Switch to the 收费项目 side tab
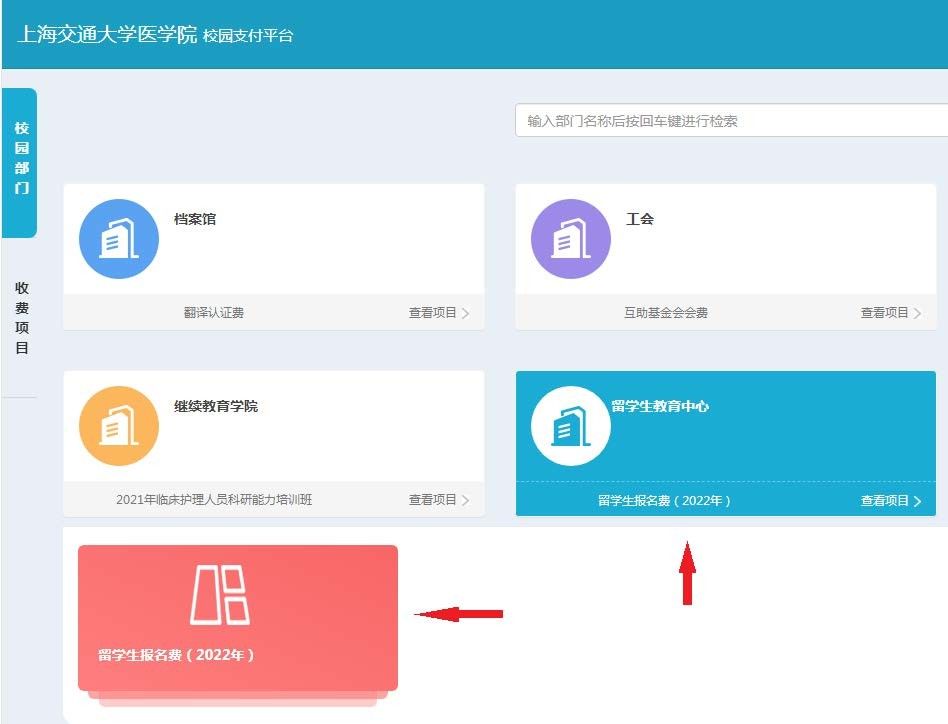The image size is (948, 724). point(21,318)
